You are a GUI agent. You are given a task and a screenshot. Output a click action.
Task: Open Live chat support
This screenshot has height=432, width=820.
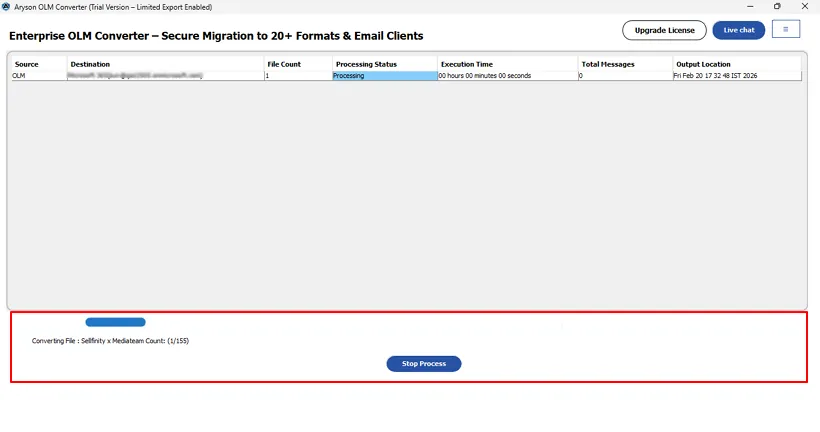click(739, 30)
